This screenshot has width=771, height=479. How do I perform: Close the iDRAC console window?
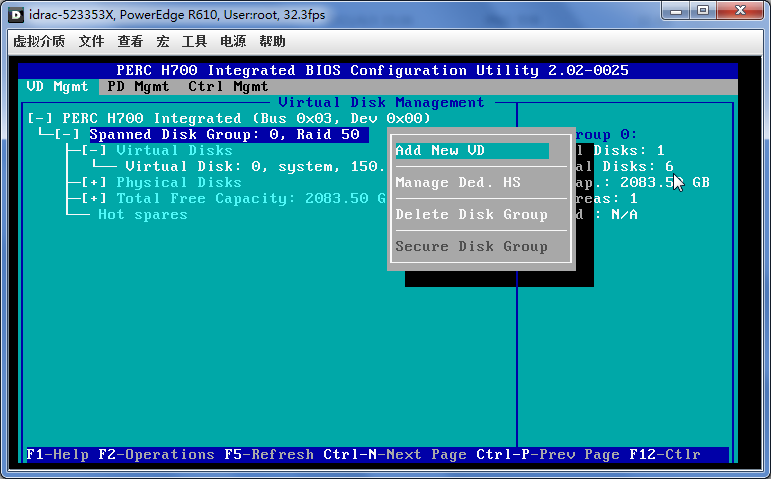click(741, 10)
